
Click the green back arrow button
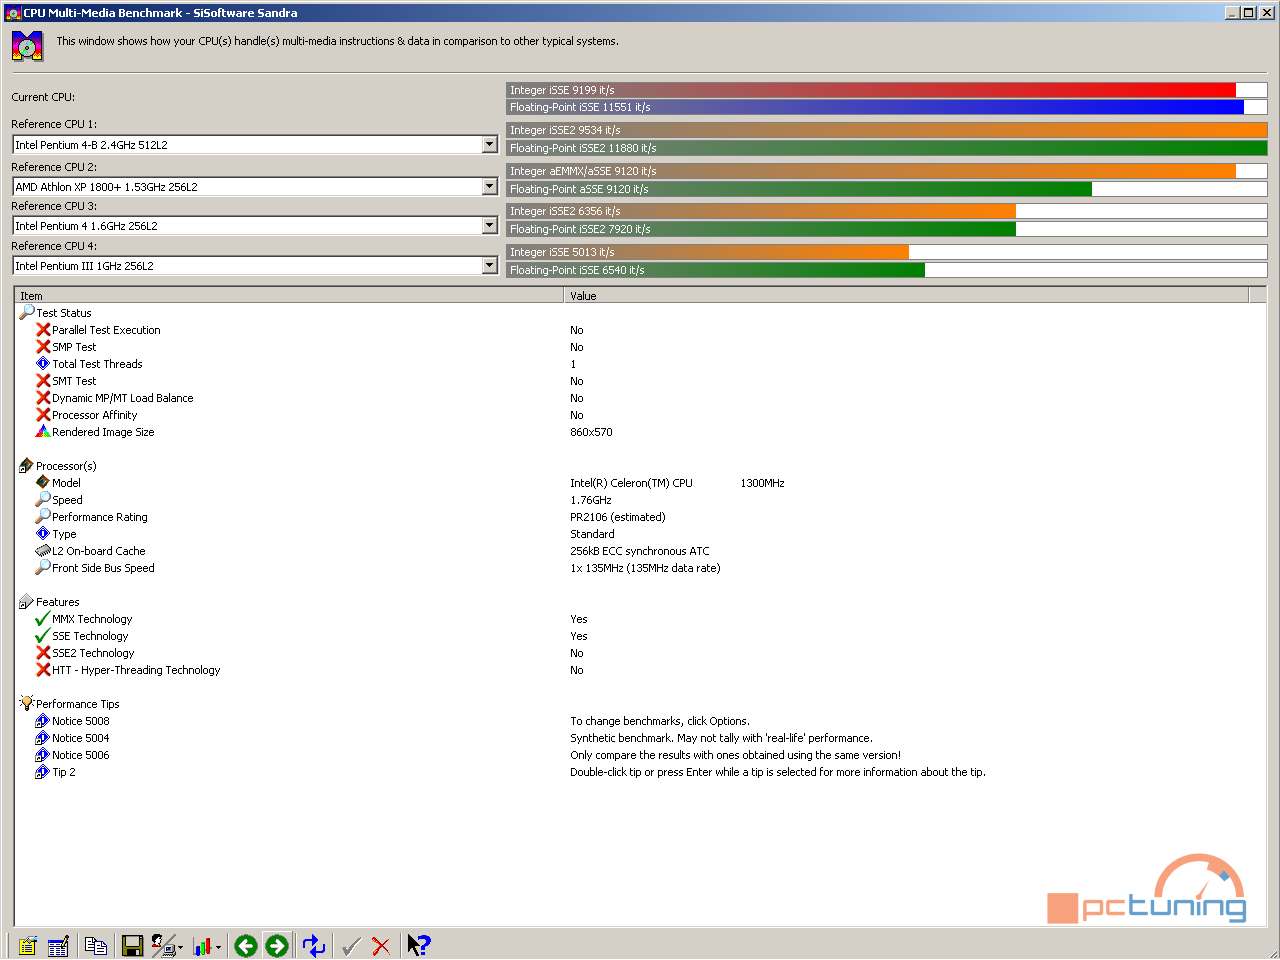[x=246, y=946]
